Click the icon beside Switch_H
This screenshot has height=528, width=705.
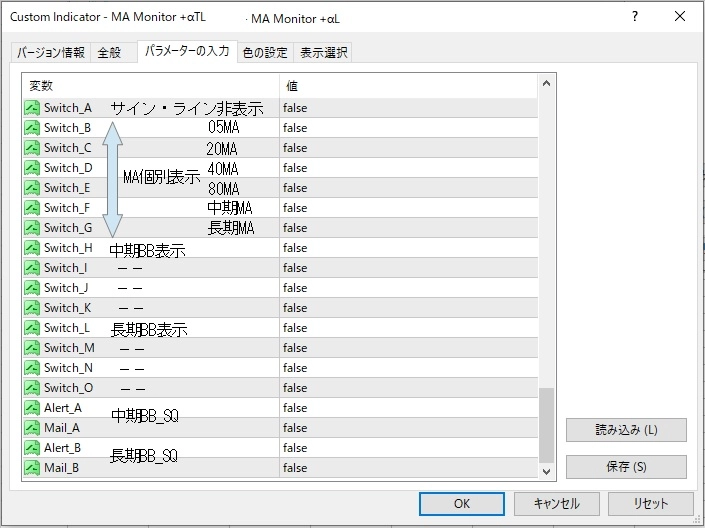[32, 248]
